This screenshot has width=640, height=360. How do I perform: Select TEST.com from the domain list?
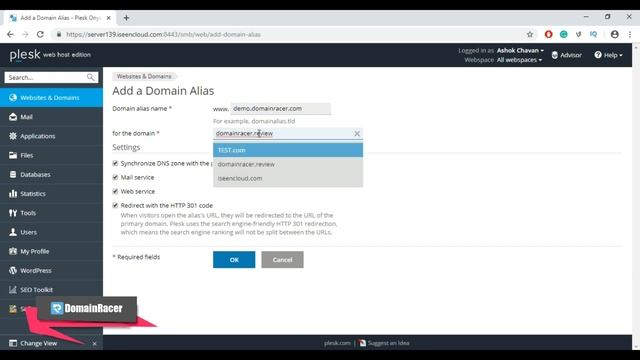pos(288,150)
